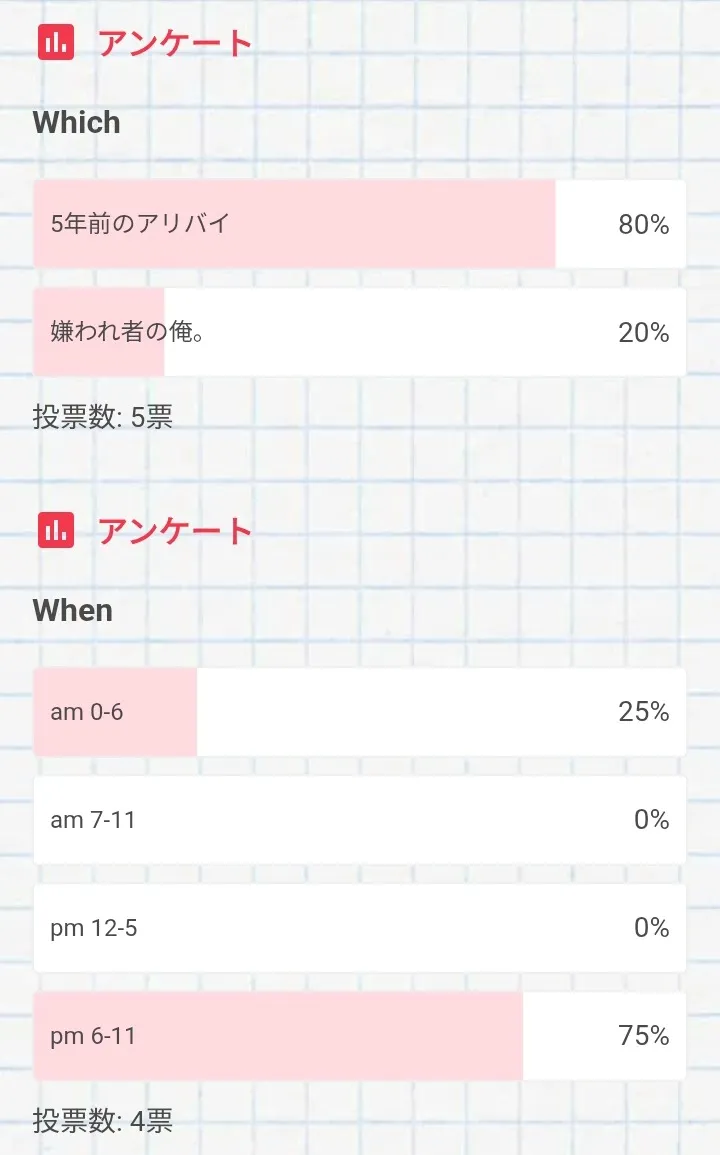The image size is (720, 1155).
Task: Click the 投票数: 4票 vote count
Action: click(x=103, y=1121)
